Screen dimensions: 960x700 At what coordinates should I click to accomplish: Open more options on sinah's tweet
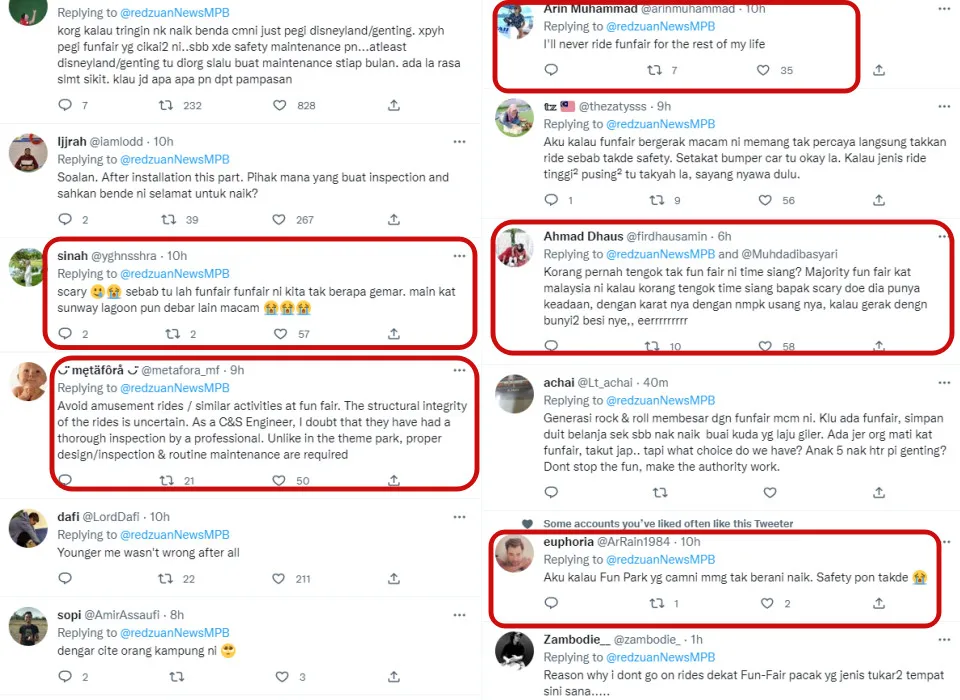click(459, 256)
